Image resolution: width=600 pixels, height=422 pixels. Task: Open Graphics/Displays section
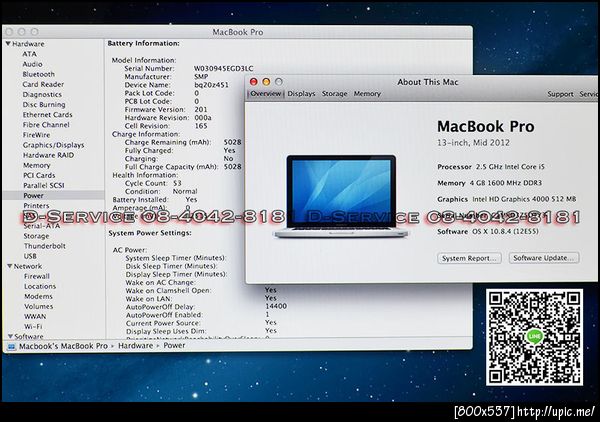tap(54, 145)
